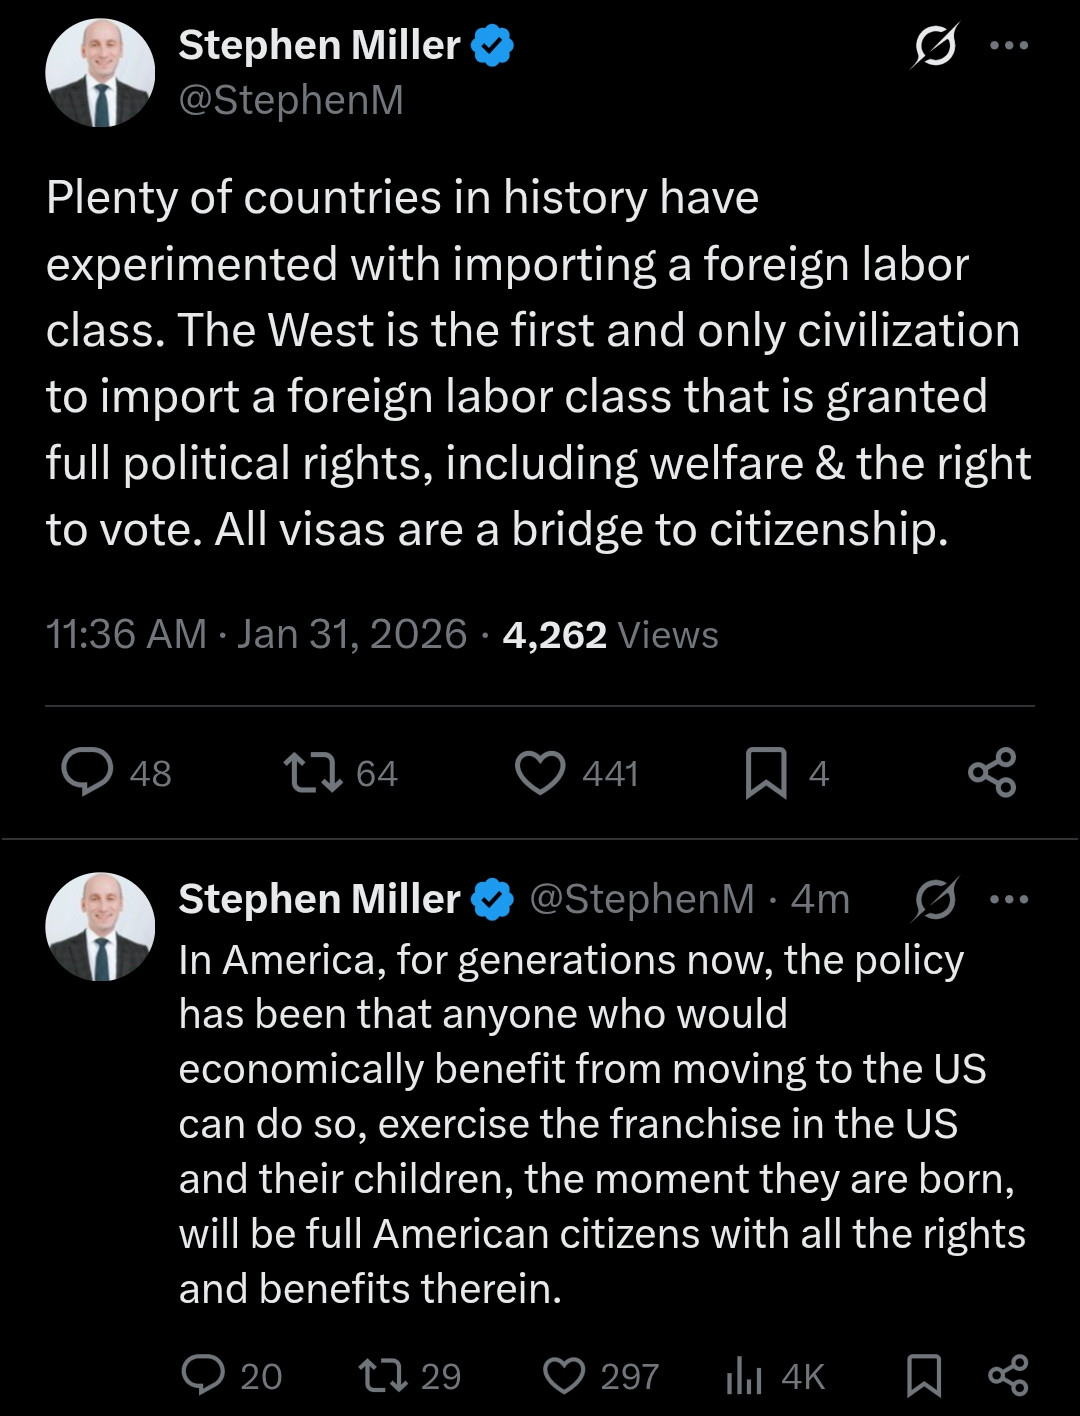Screen dimensions: 1080x1416
Task: Open Stephen Miller's avatar on main post
Action: 100,72
